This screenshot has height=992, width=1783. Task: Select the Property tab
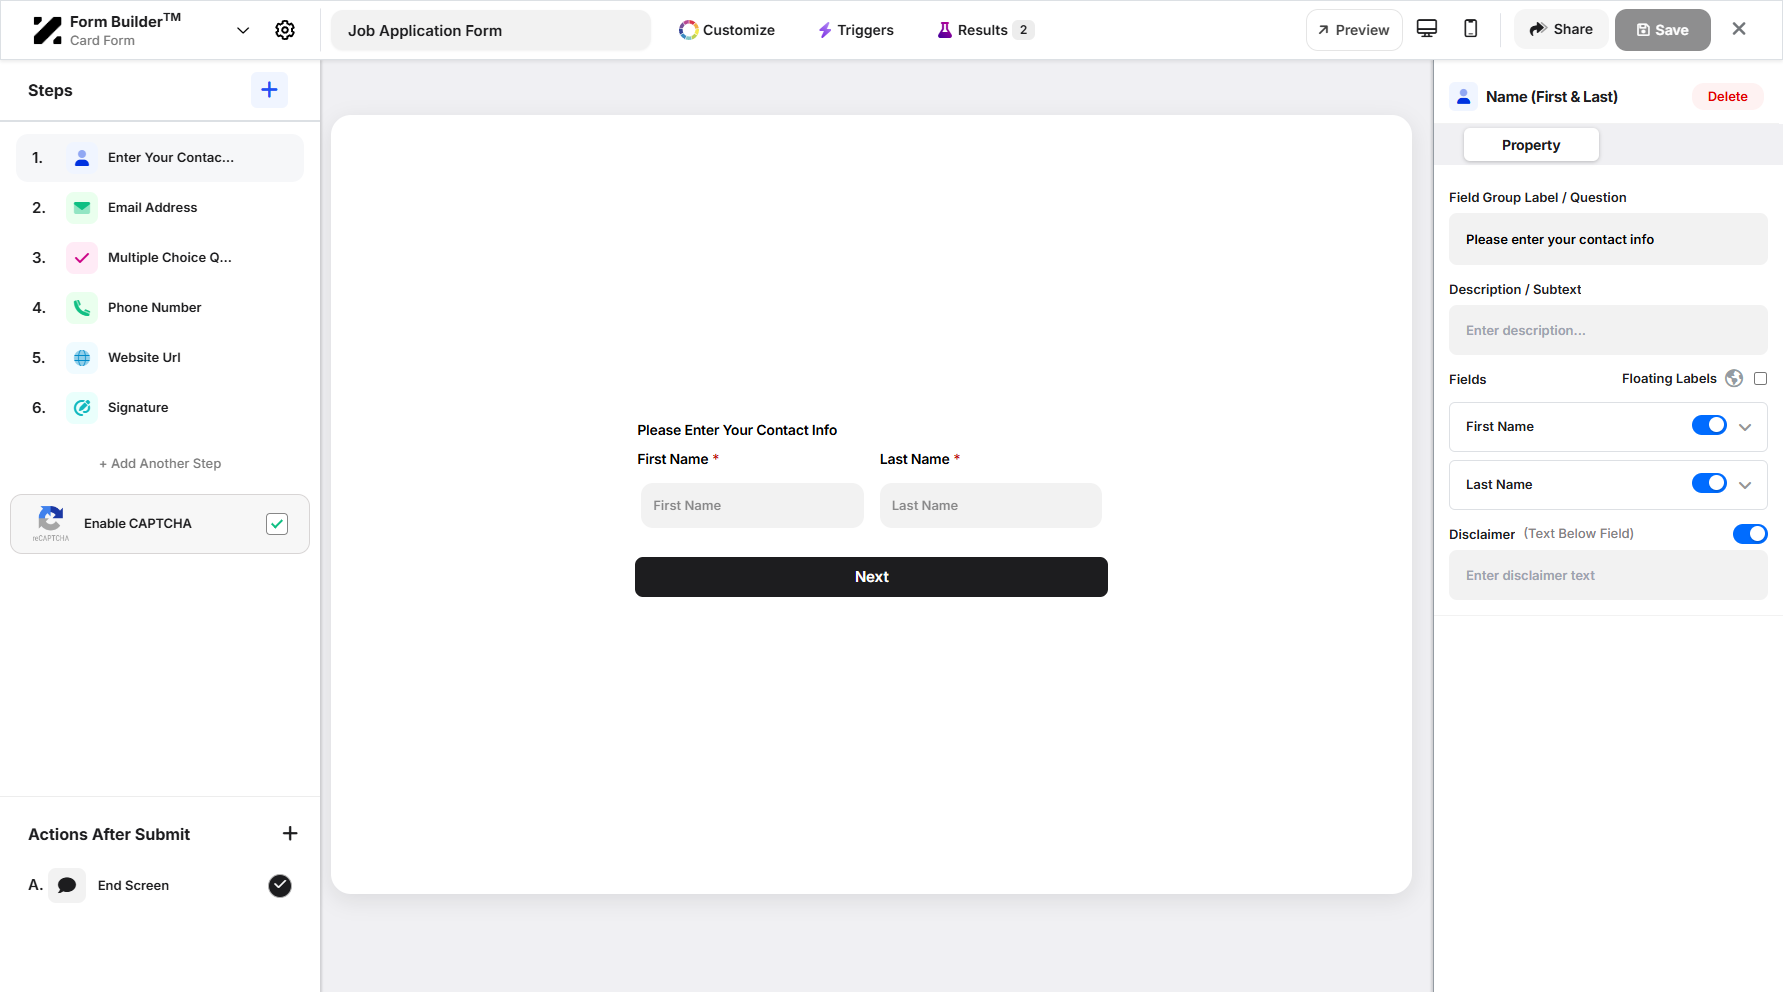coord(1531,145)
